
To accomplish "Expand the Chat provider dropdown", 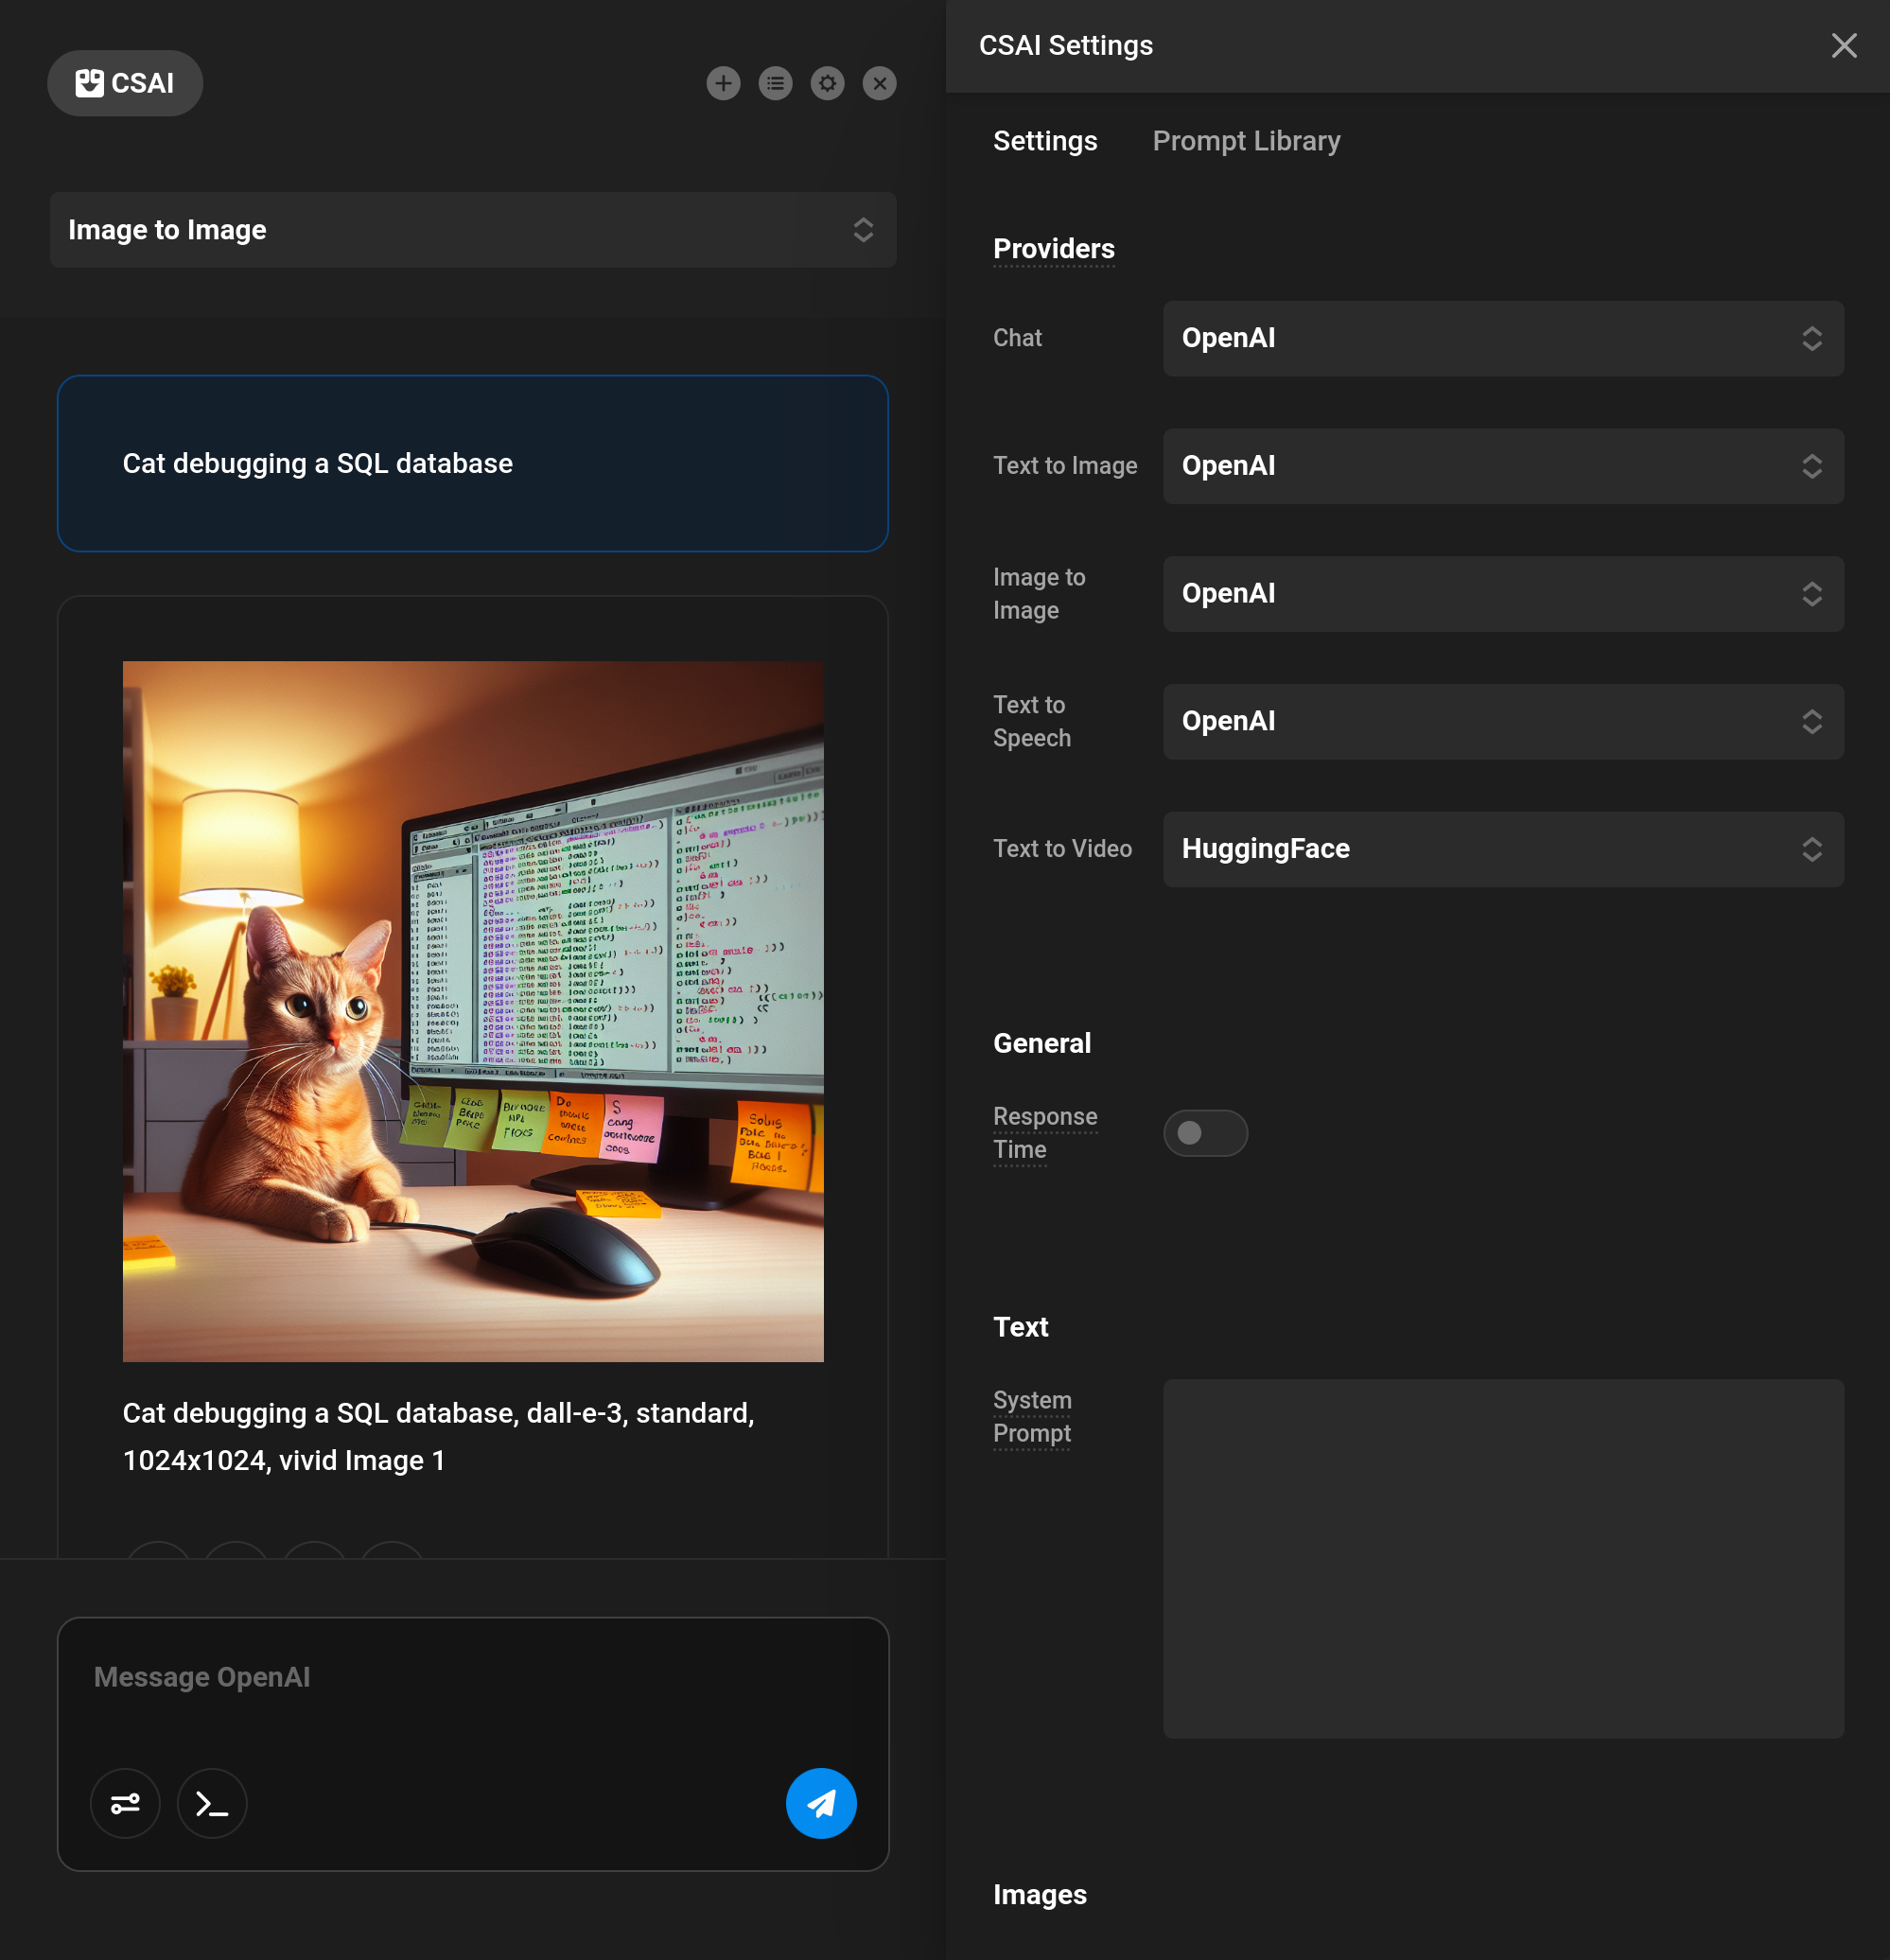I will point(1502,338).
